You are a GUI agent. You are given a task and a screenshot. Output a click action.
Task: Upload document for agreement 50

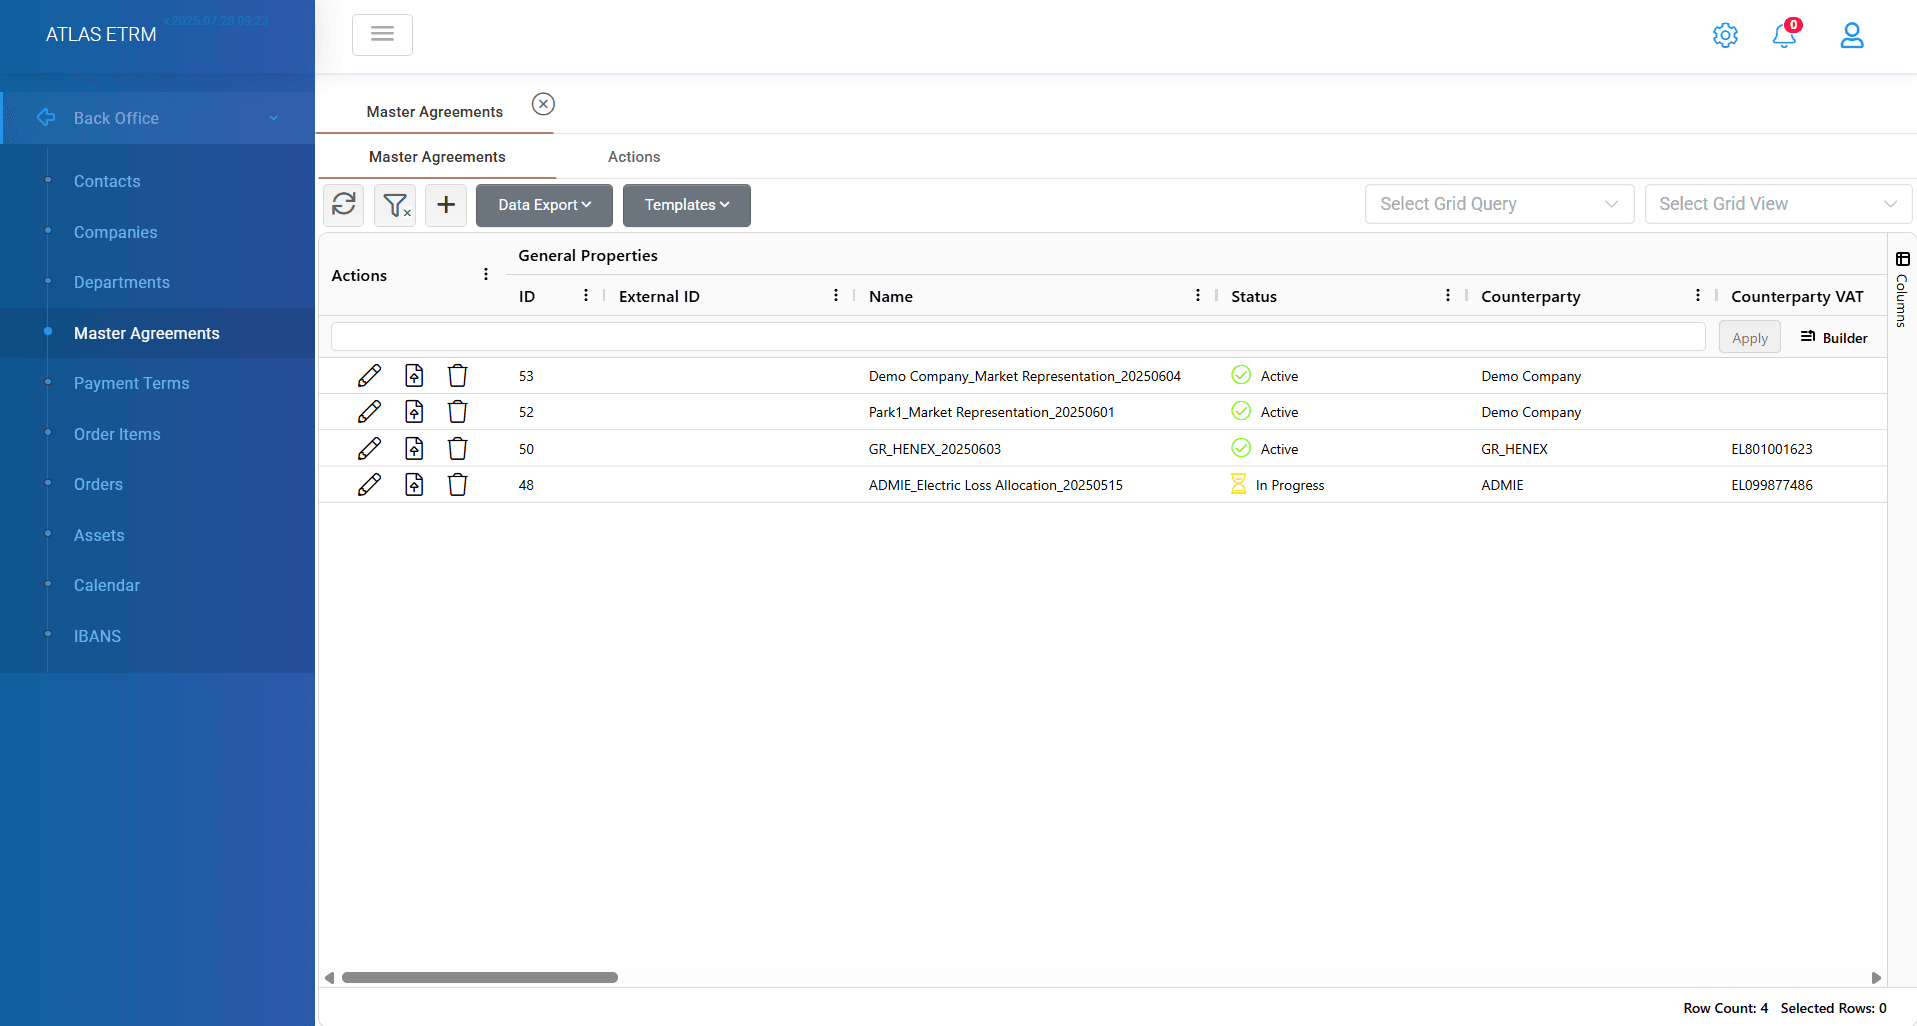click(414, 449)
